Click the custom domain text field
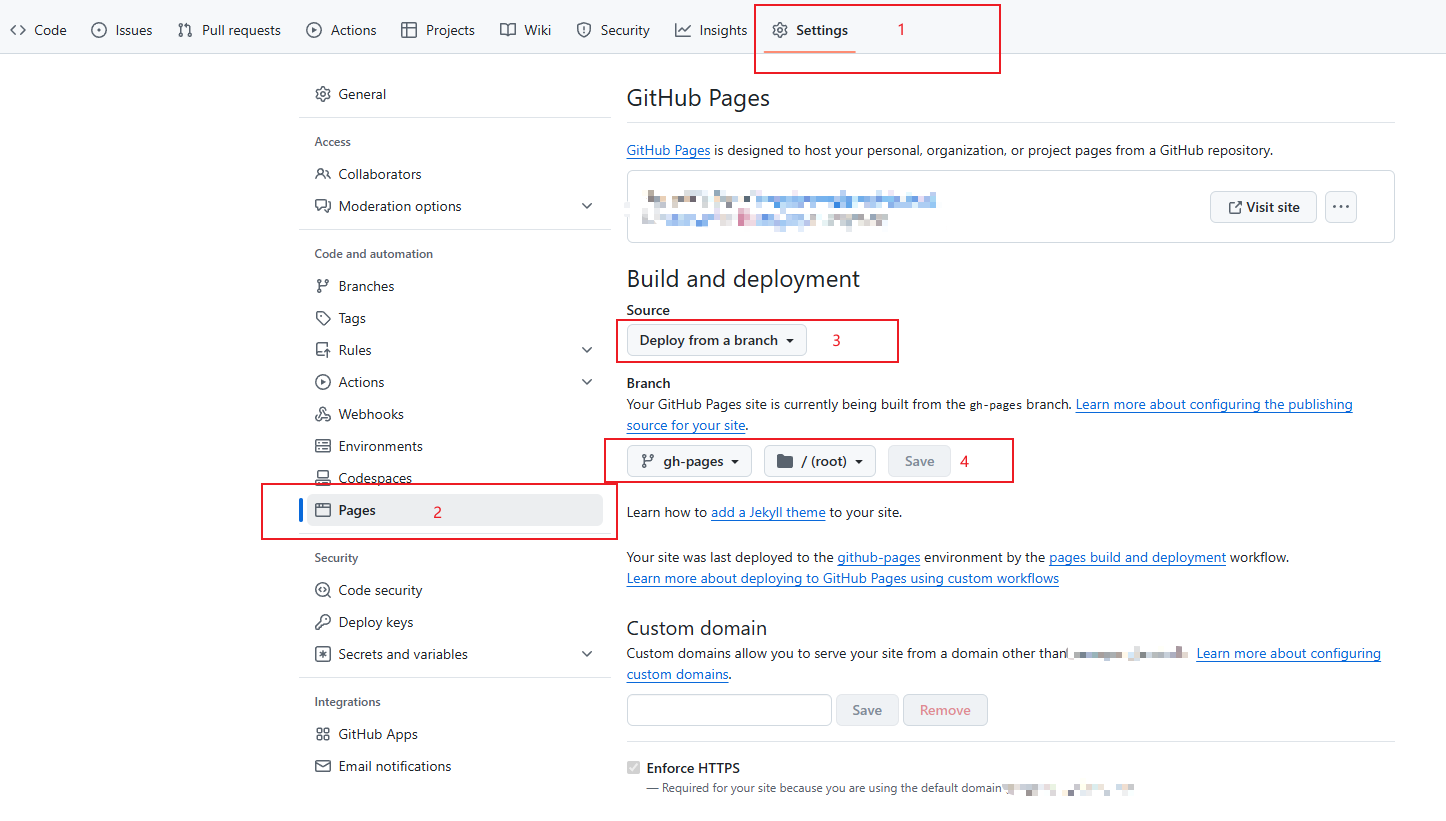Screen dimensions: 1446x821 tap(729, 710)
